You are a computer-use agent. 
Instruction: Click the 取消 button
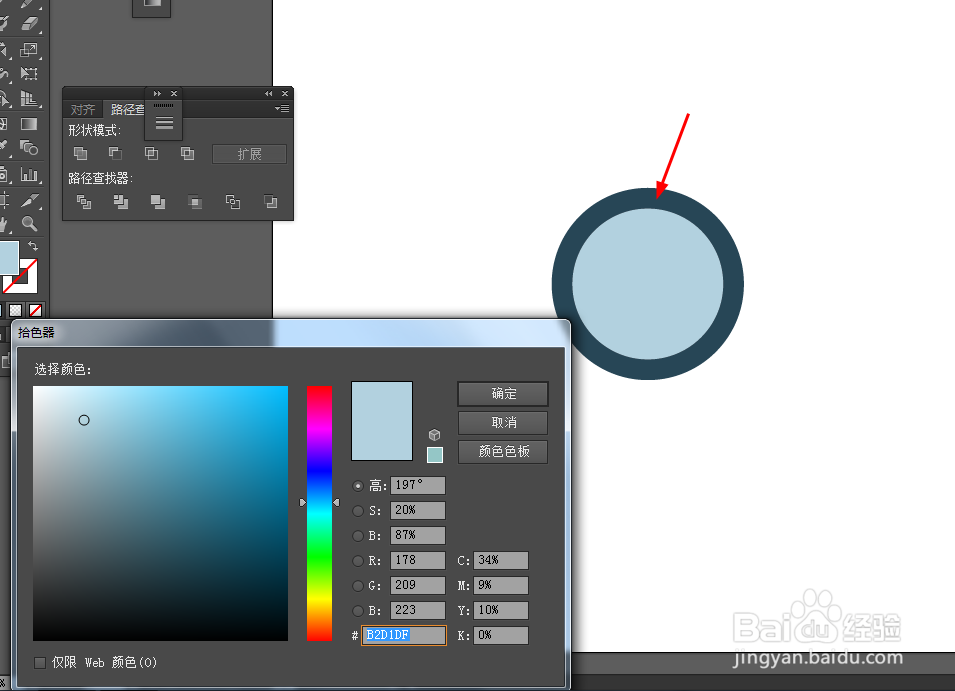point(503,423)
